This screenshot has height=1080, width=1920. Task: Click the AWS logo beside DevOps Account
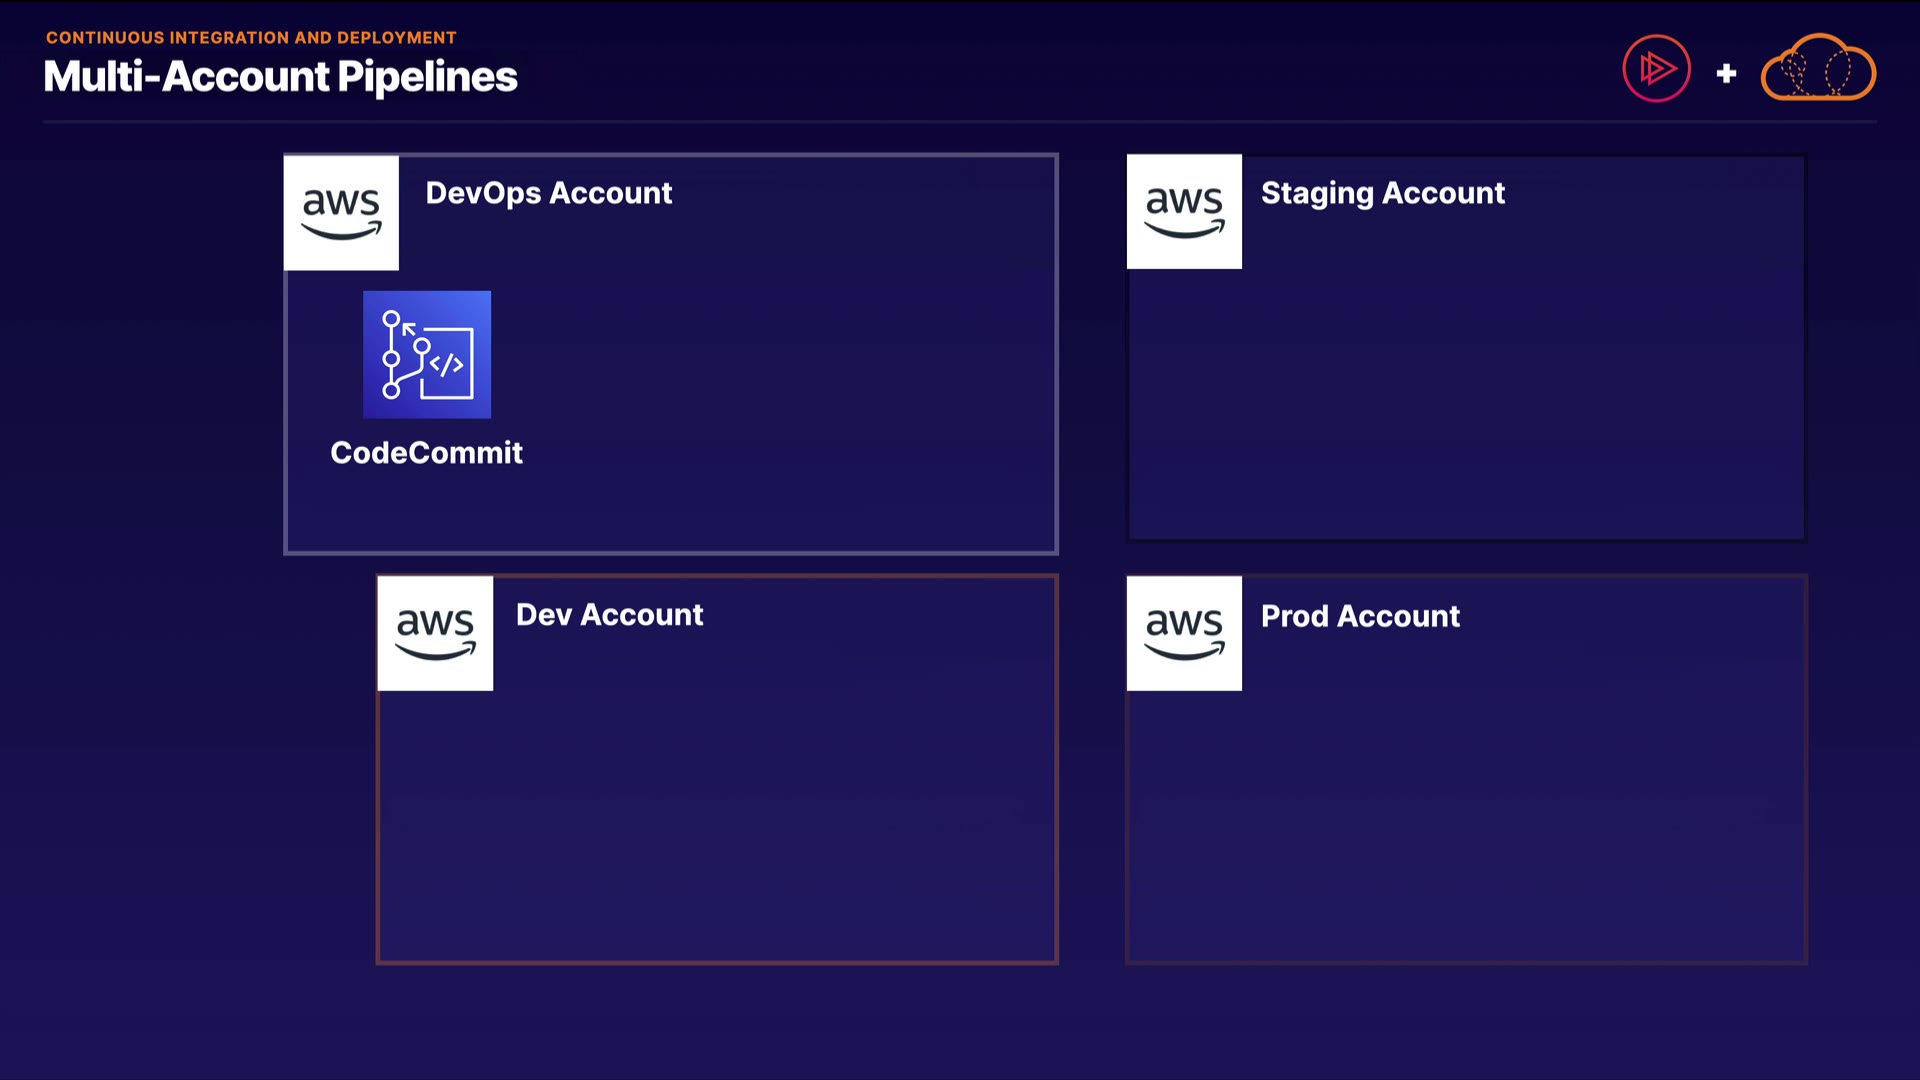341,212
